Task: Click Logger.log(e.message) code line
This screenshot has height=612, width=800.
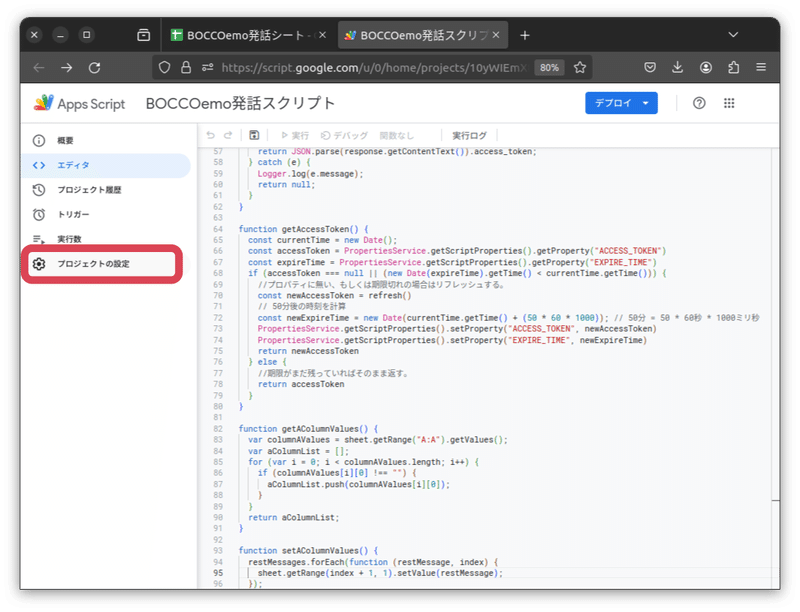Action: (x=310, y=174)
